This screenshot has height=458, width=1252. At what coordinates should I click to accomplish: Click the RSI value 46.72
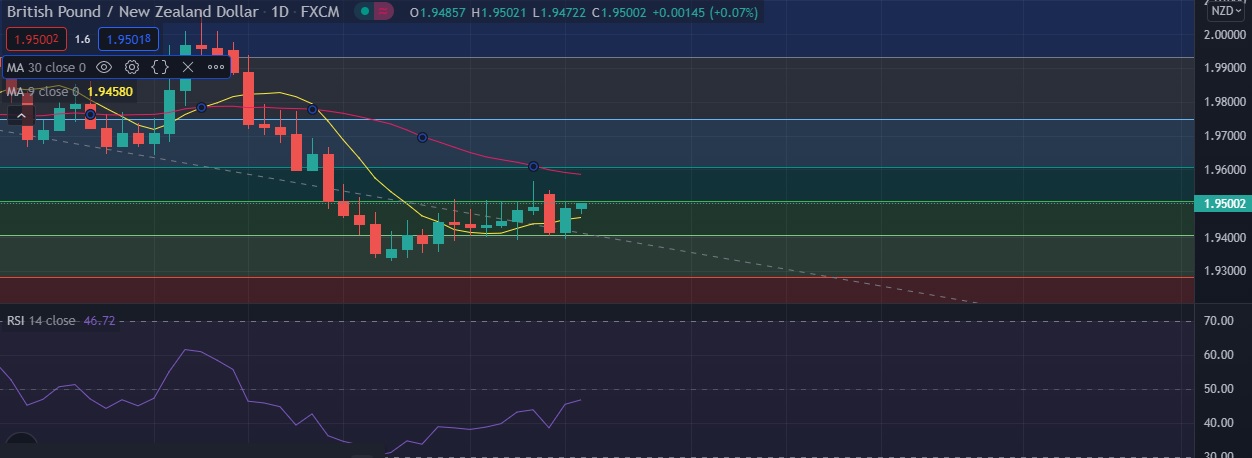coord(98,321)
